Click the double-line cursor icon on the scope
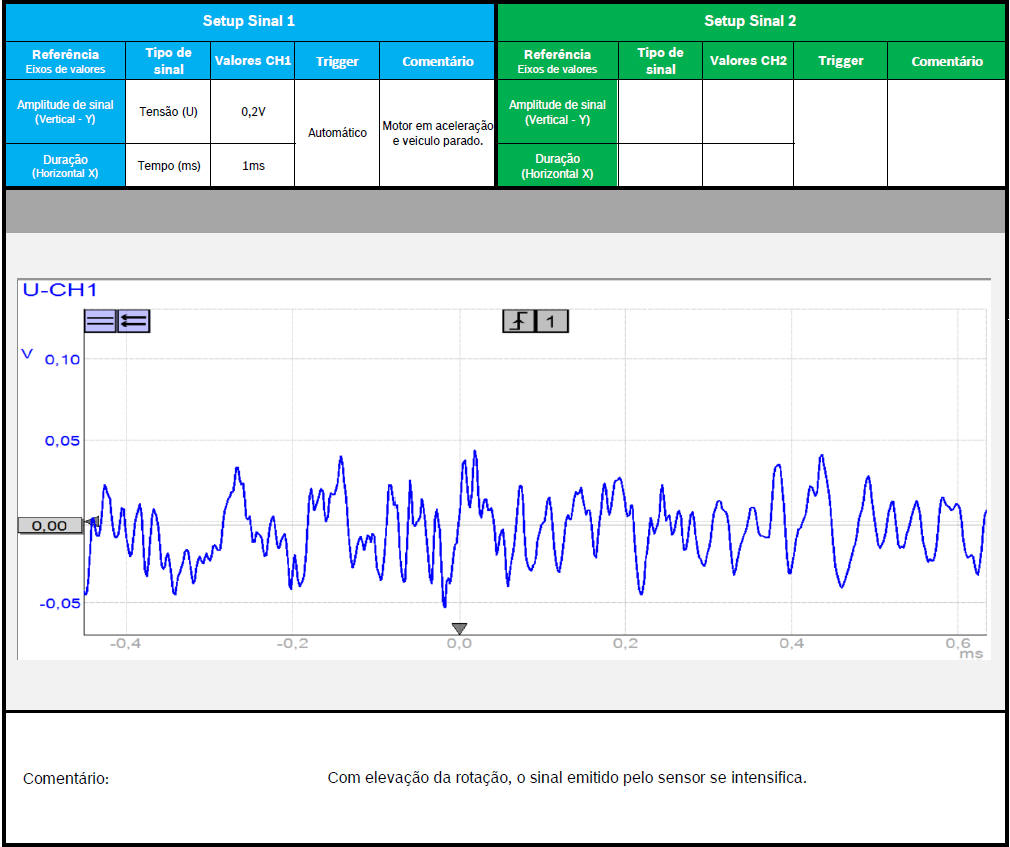1010x847 pixels. click(100, 321)
